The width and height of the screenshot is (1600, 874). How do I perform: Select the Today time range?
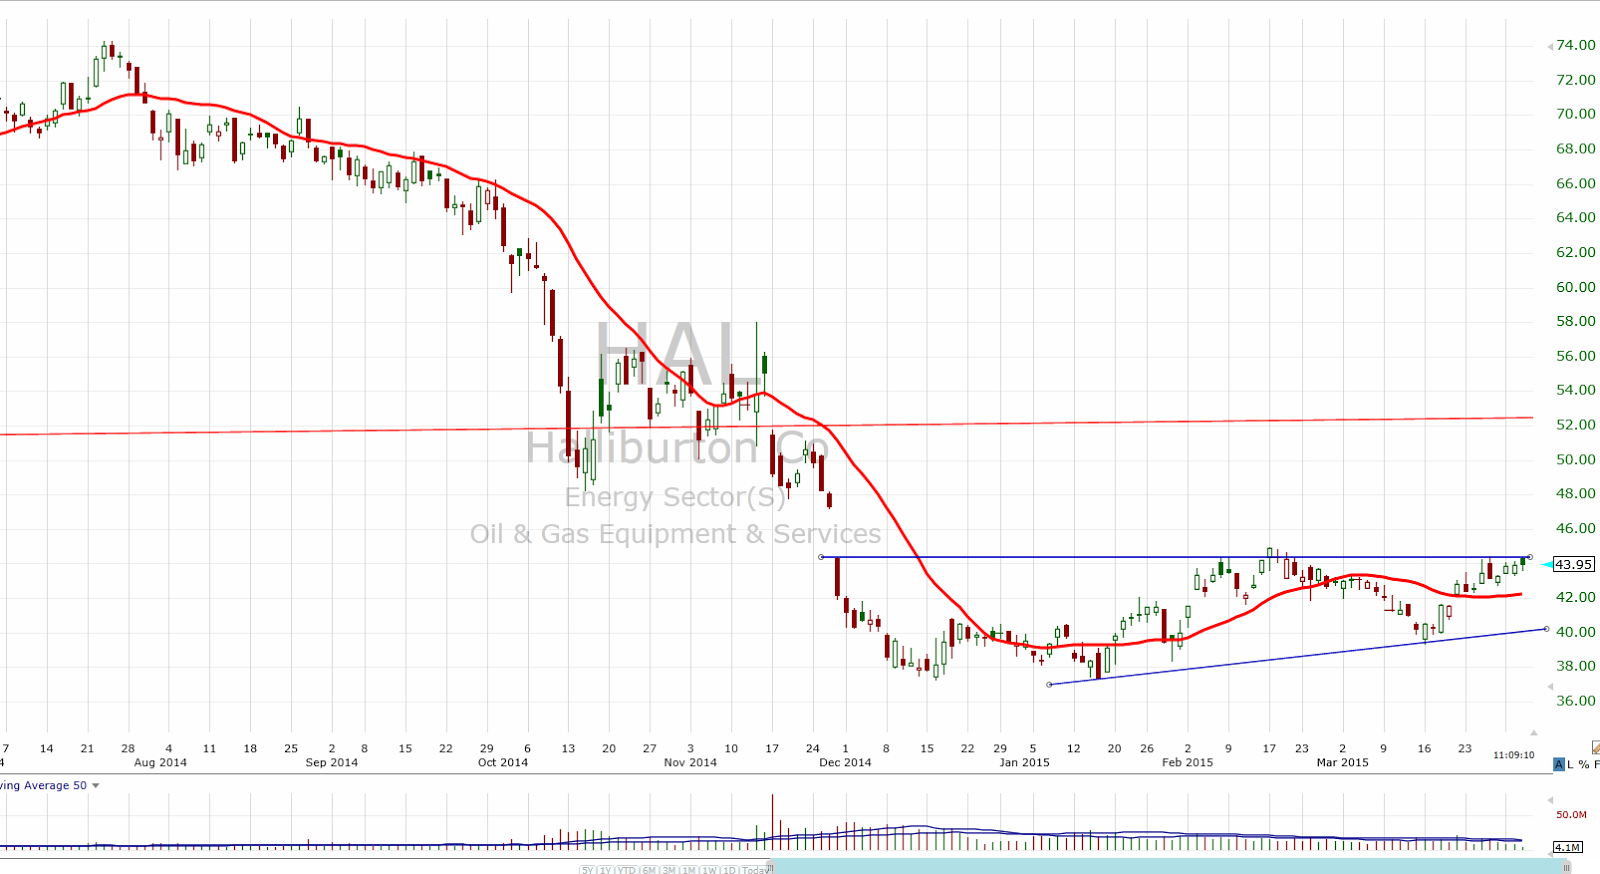coord(755,870)
